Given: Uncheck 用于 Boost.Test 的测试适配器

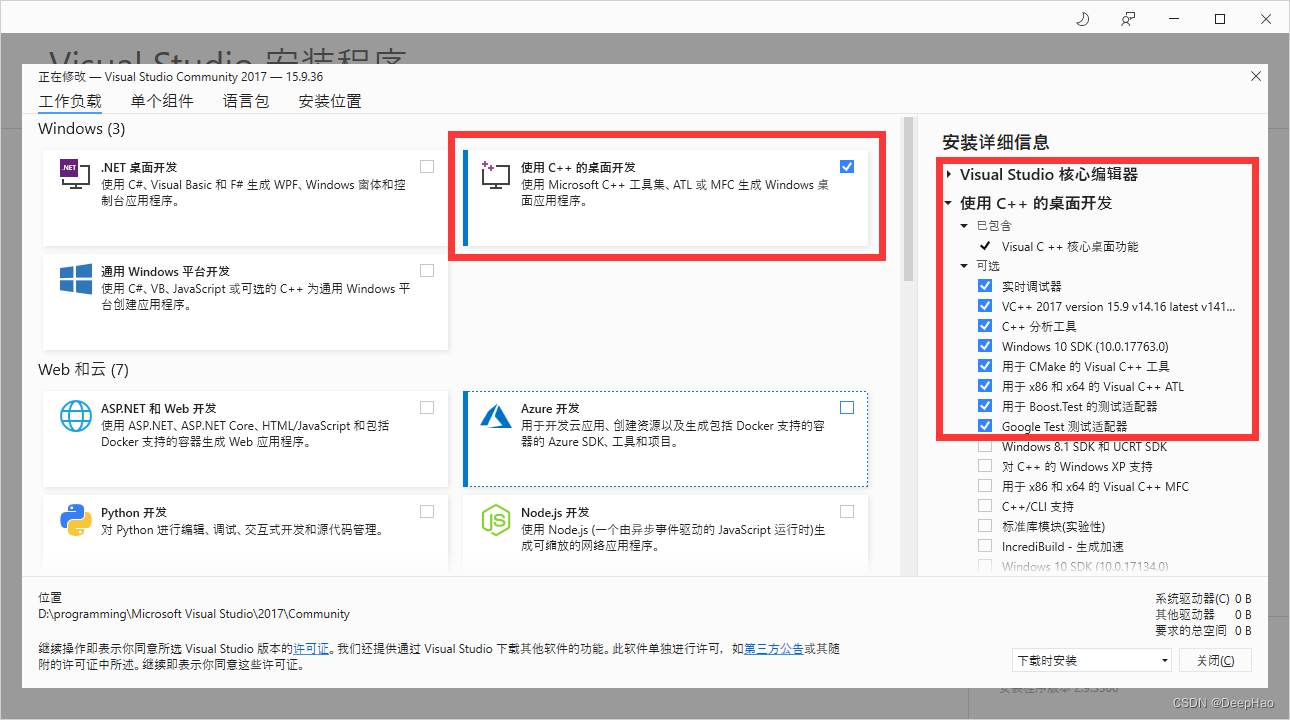Looking at the screenshot, I should pos(985,406).
